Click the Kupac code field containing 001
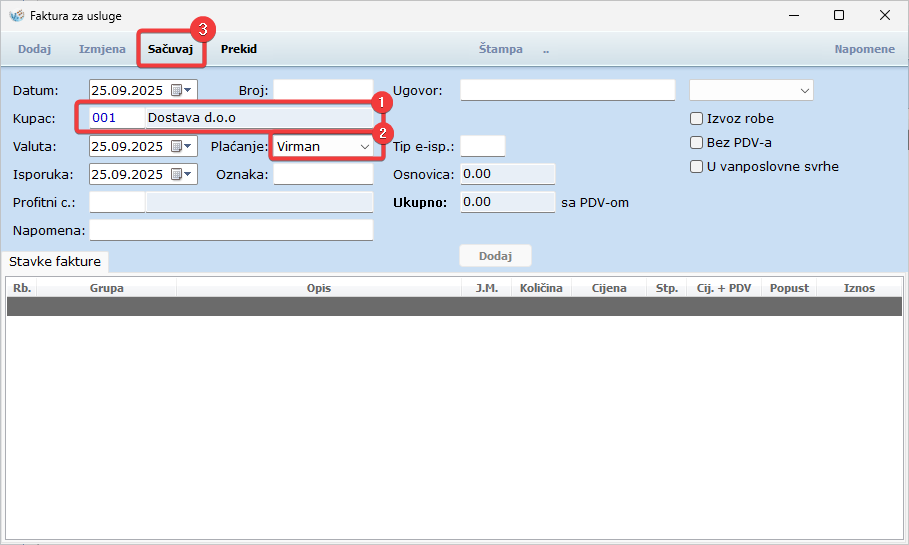909x545 pixels. [x=116, y=118]
